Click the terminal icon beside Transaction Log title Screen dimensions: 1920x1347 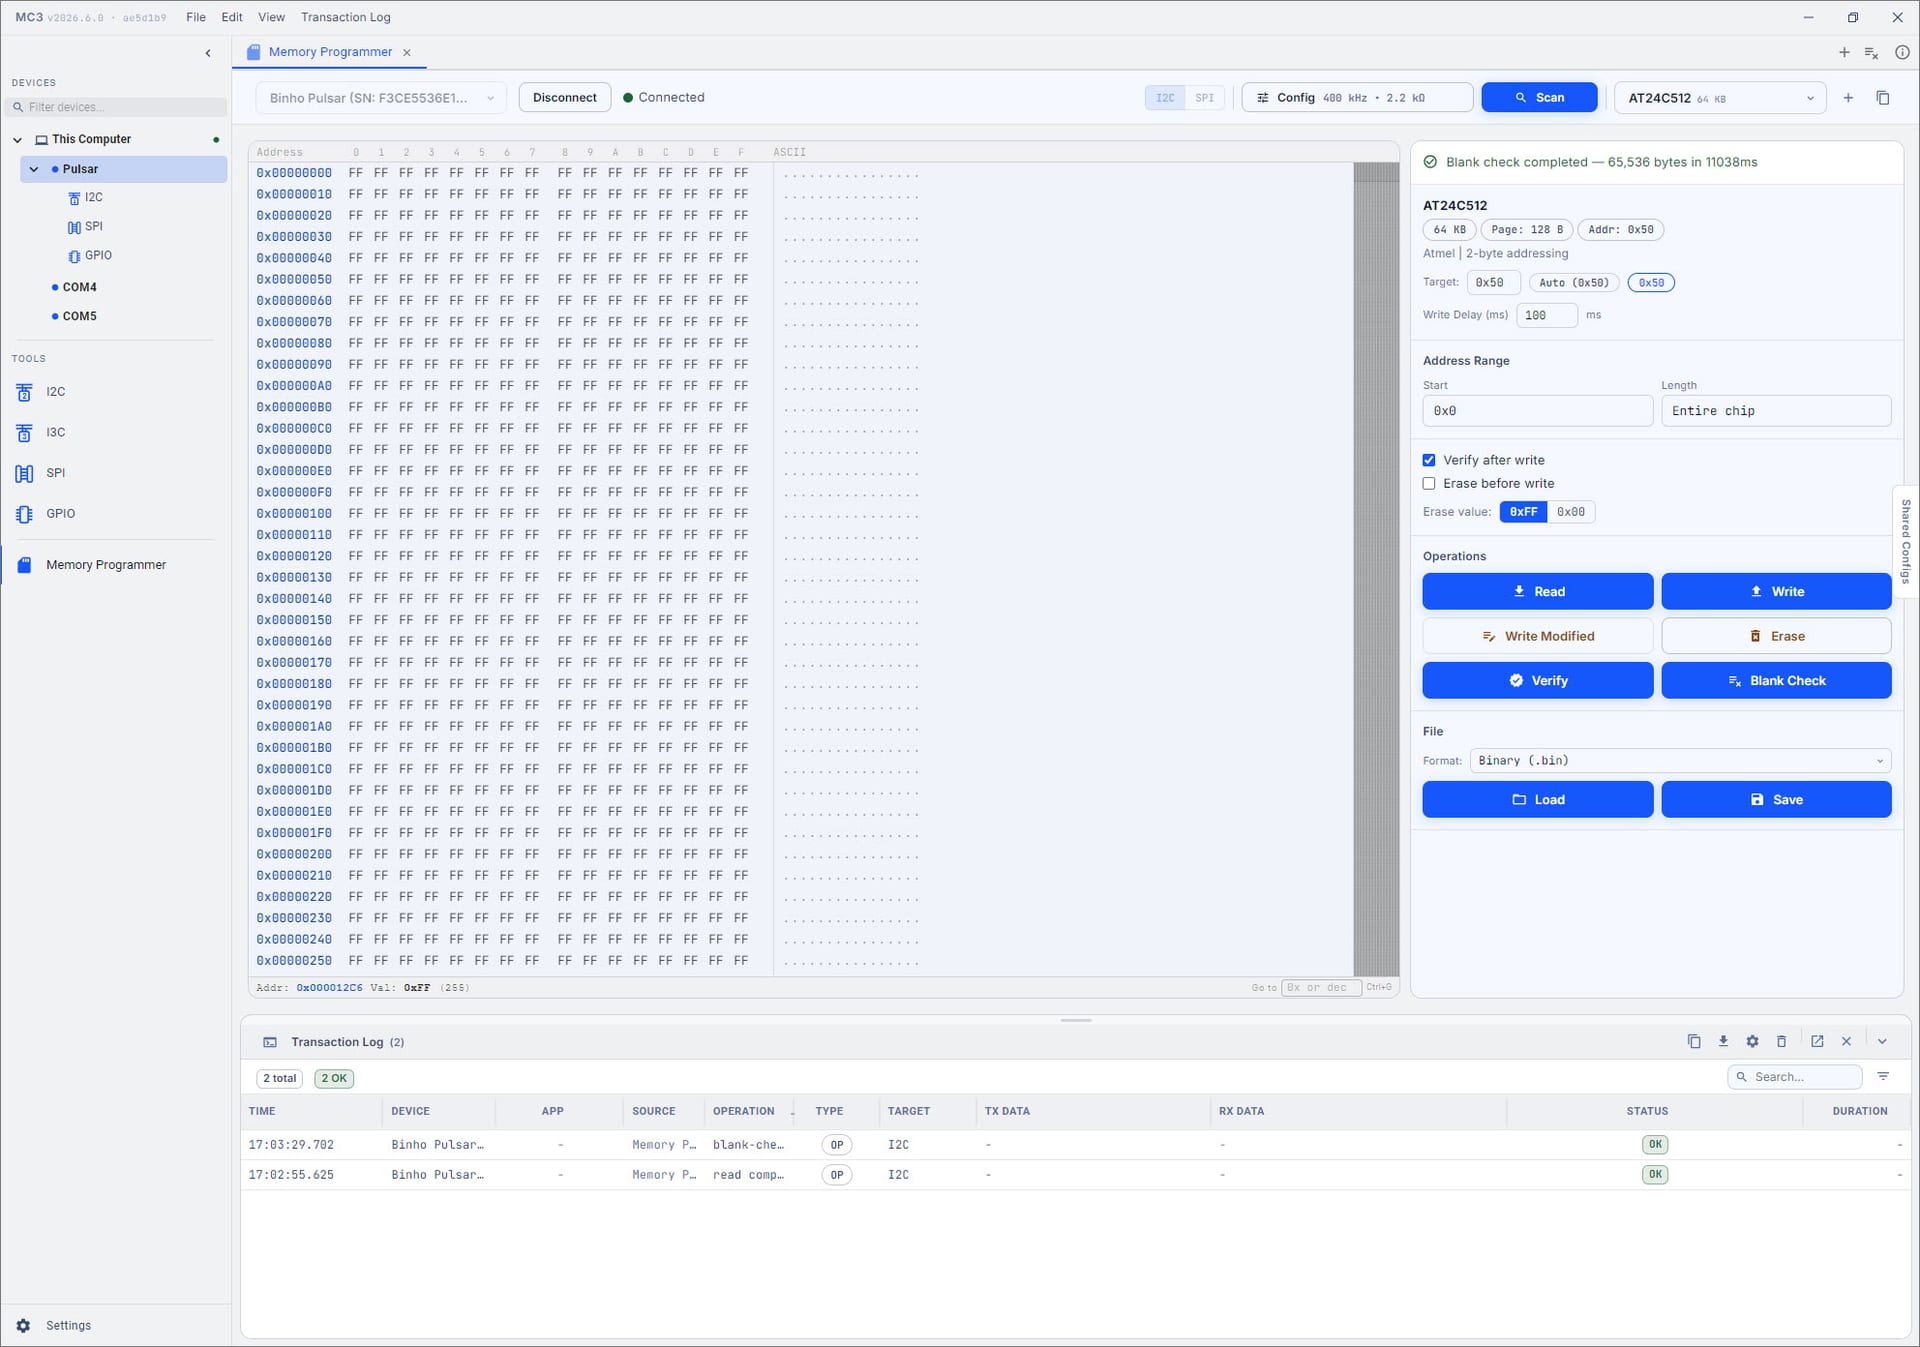pos(270,1042)
